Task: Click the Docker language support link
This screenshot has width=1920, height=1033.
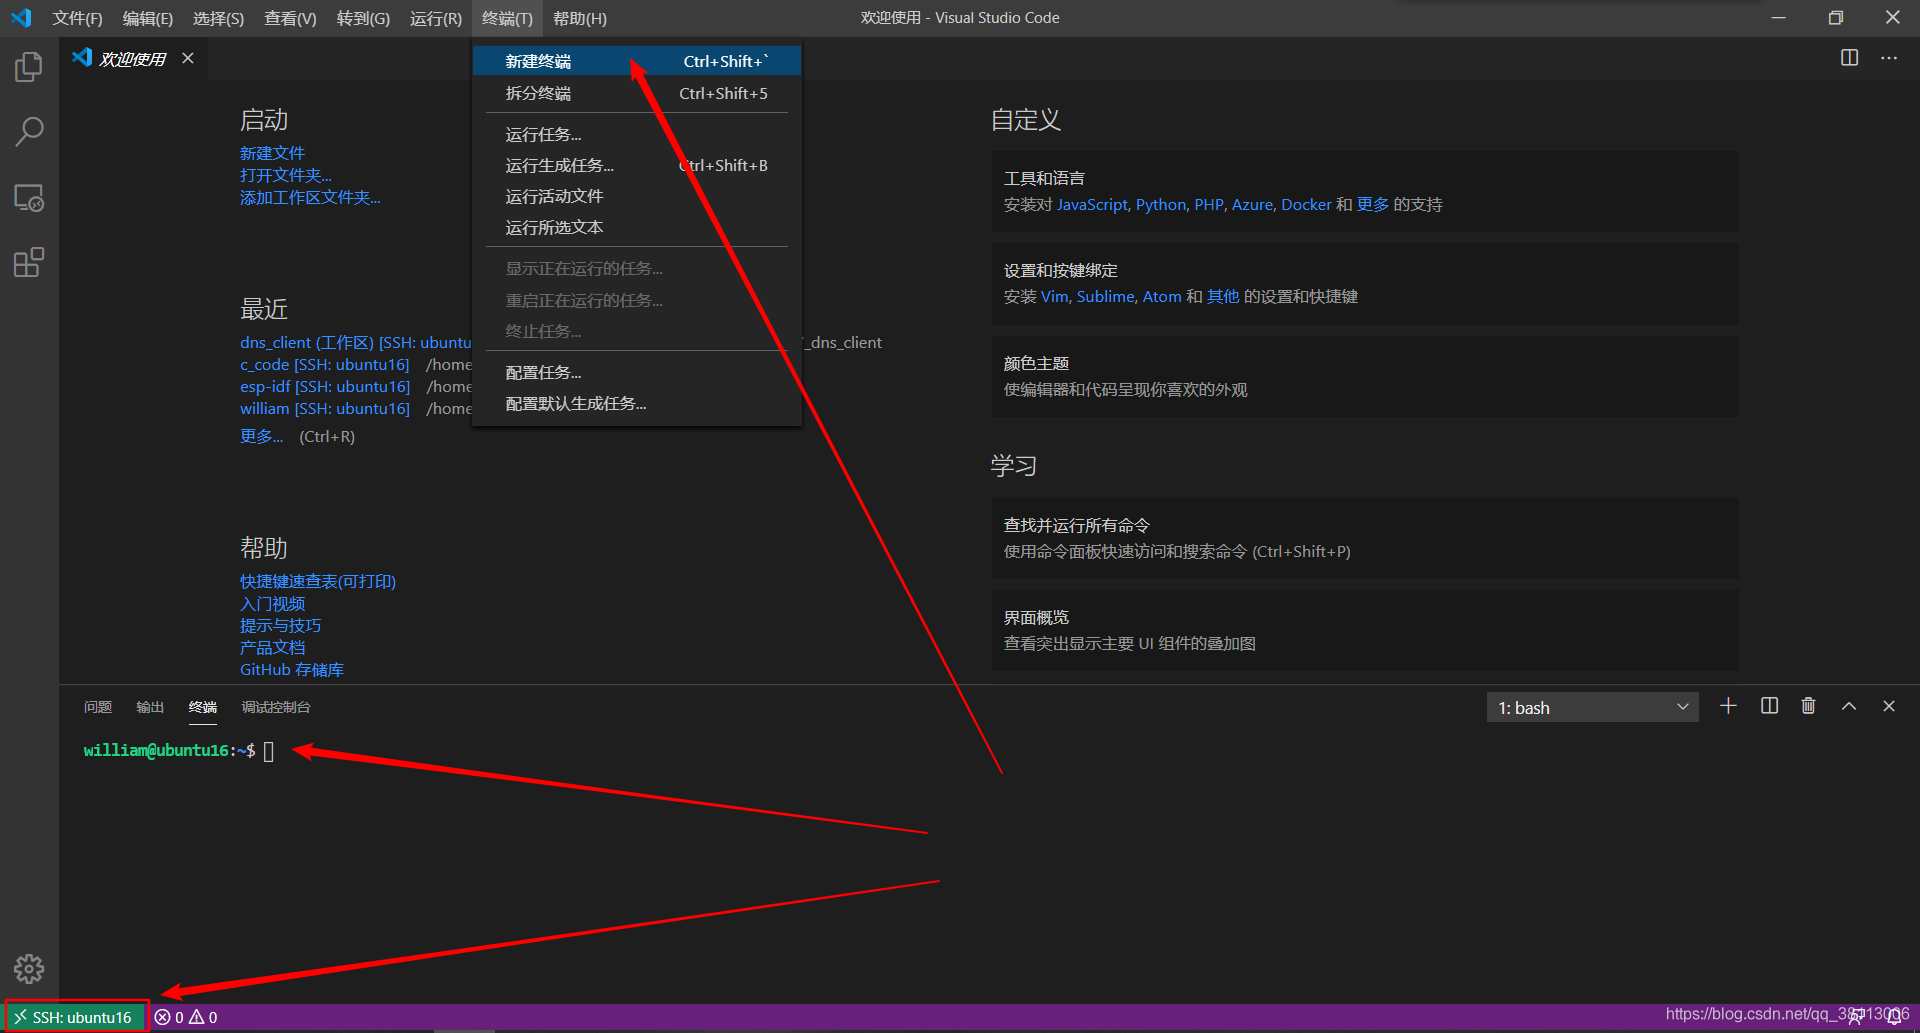Action: click(1306, 204)
